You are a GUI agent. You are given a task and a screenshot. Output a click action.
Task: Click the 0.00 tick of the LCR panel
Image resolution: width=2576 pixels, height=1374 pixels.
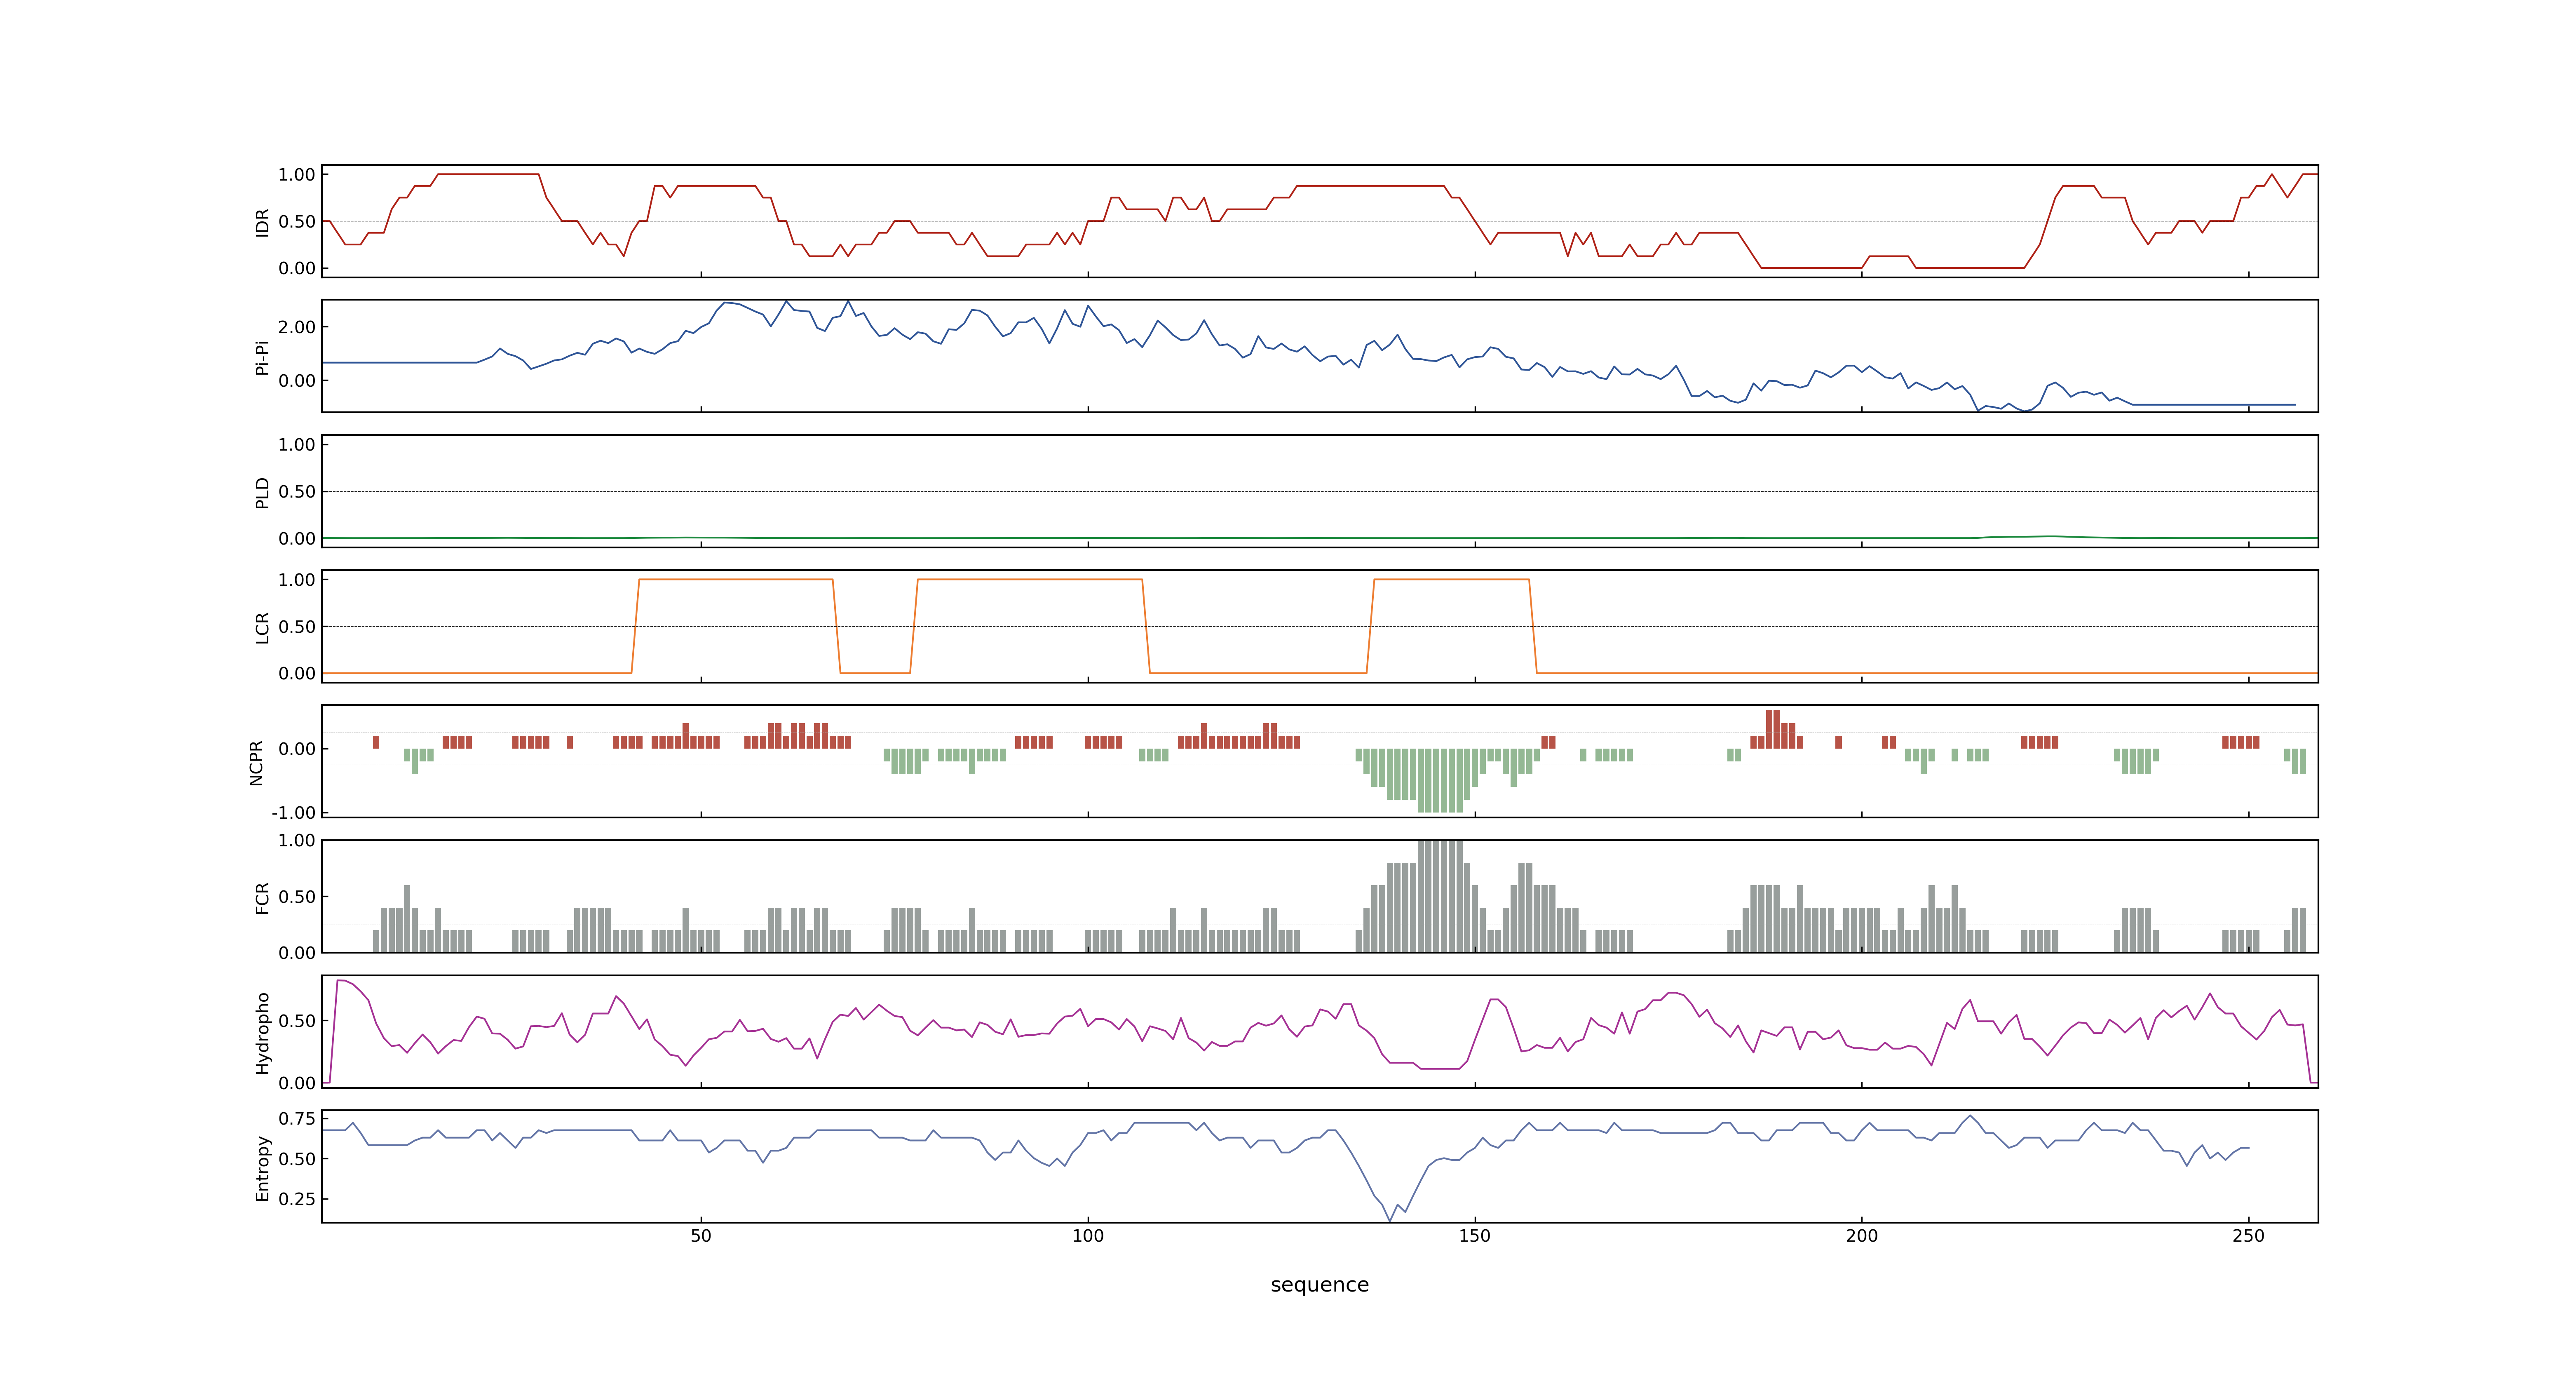tap(297, 674)
